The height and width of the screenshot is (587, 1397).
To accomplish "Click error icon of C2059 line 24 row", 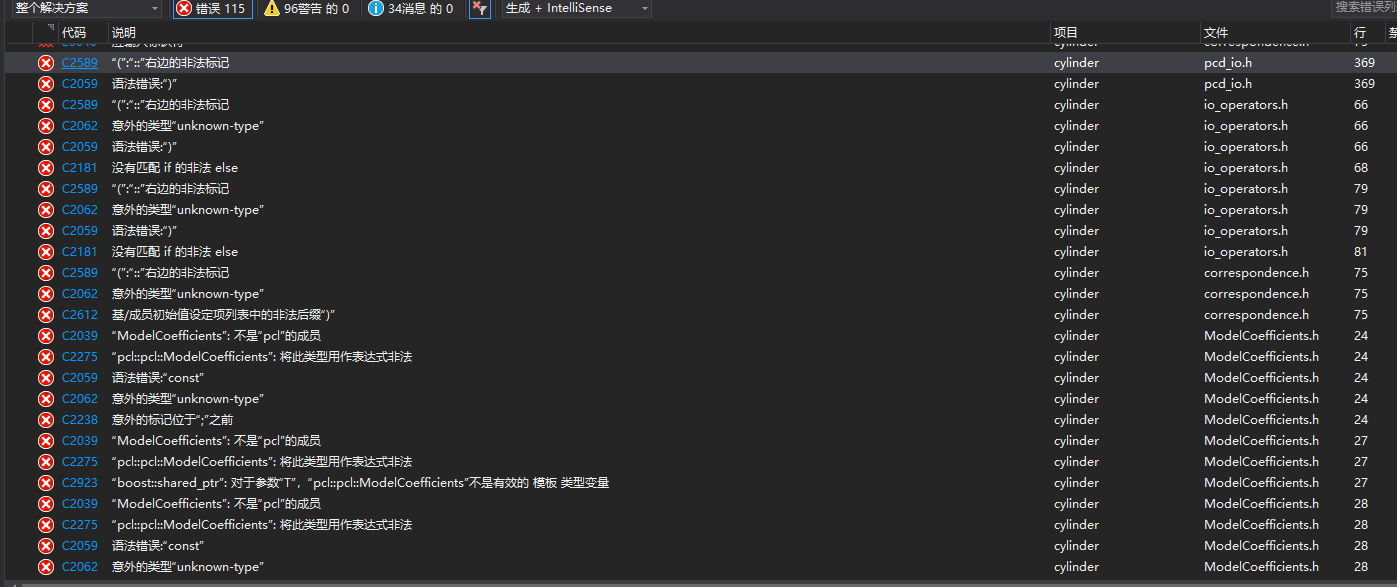I will pyautogui.click(x=46, y=378).
